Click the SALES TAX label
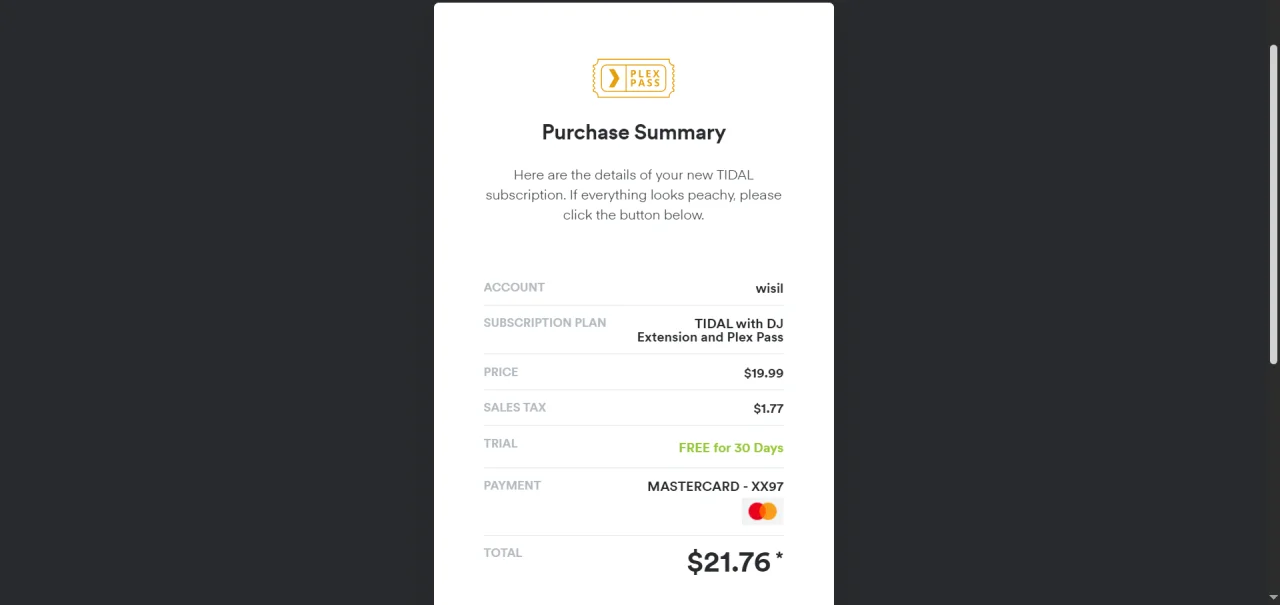1280x605 pixels. [x=515, y=407]
